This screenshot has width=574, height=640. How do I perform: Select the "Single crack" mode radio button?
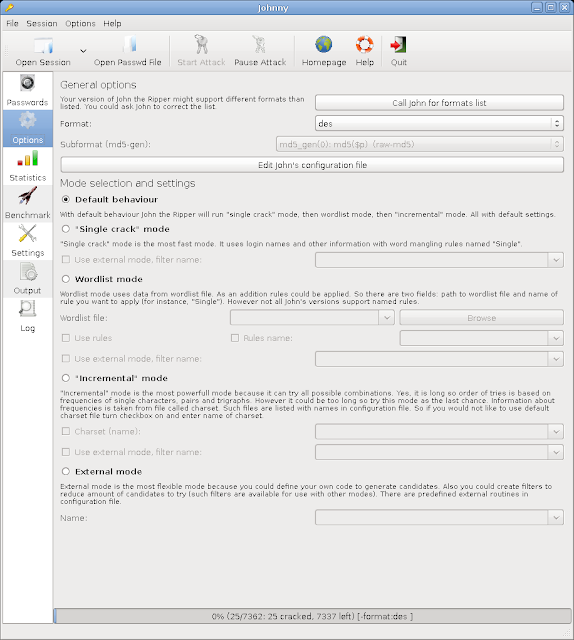pyautogui.click(x=66, y=229)
